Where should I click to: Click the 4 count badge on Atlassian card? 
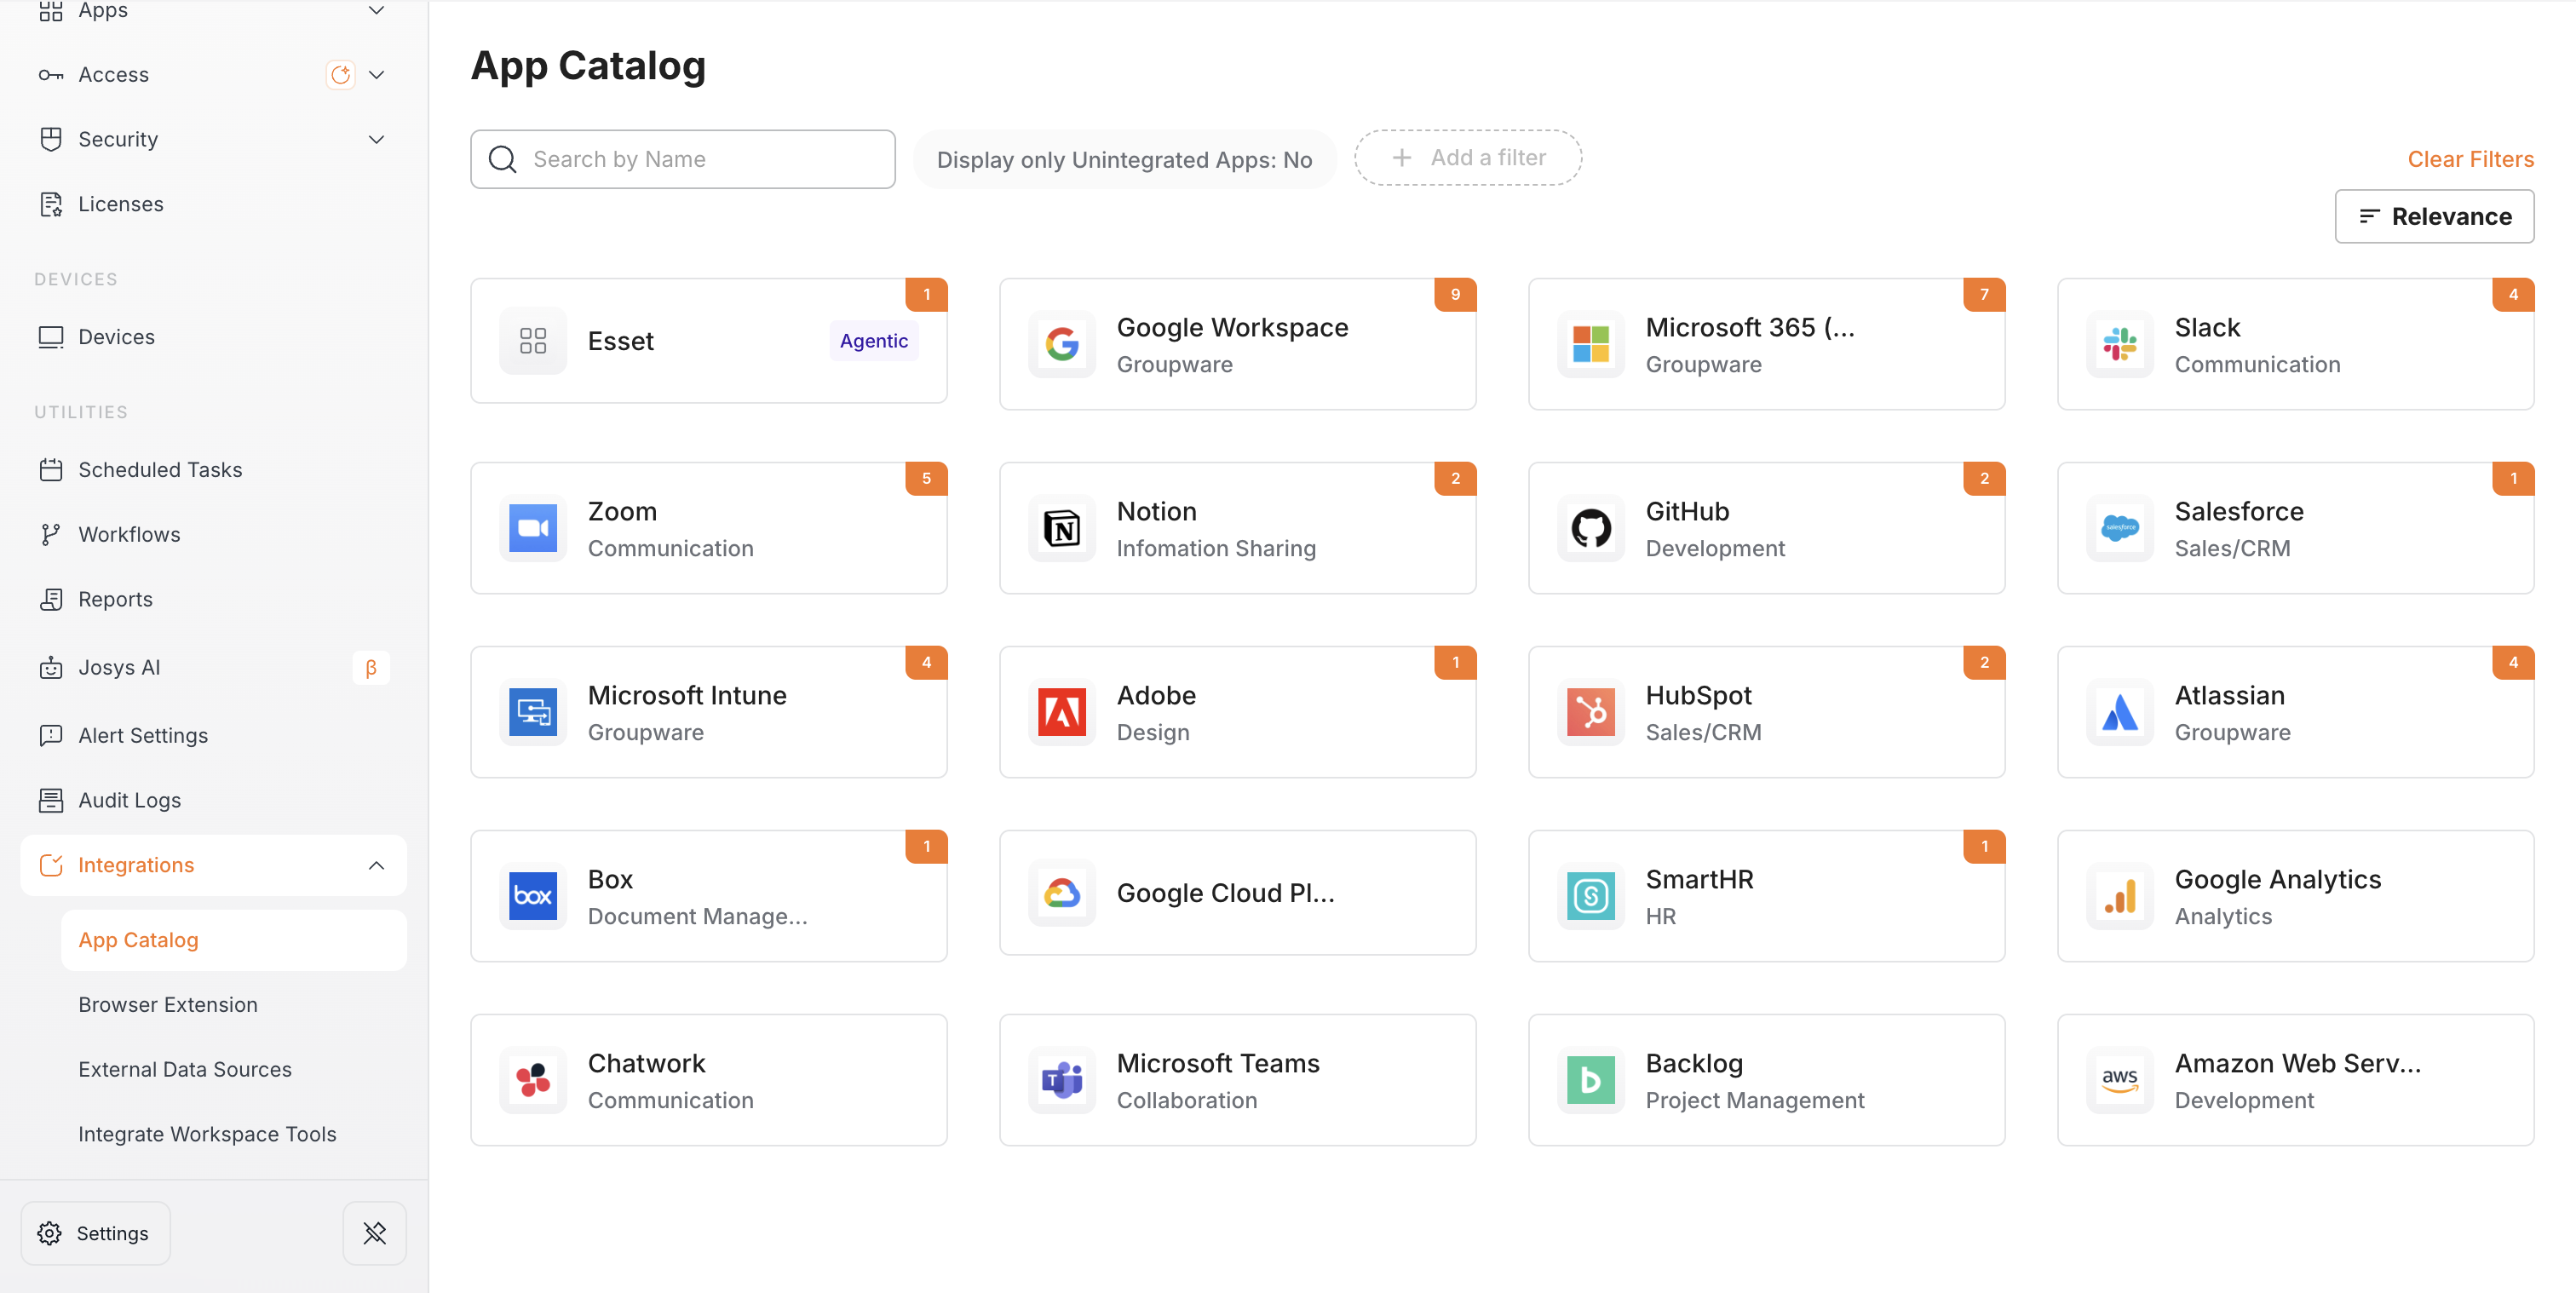2513,663
